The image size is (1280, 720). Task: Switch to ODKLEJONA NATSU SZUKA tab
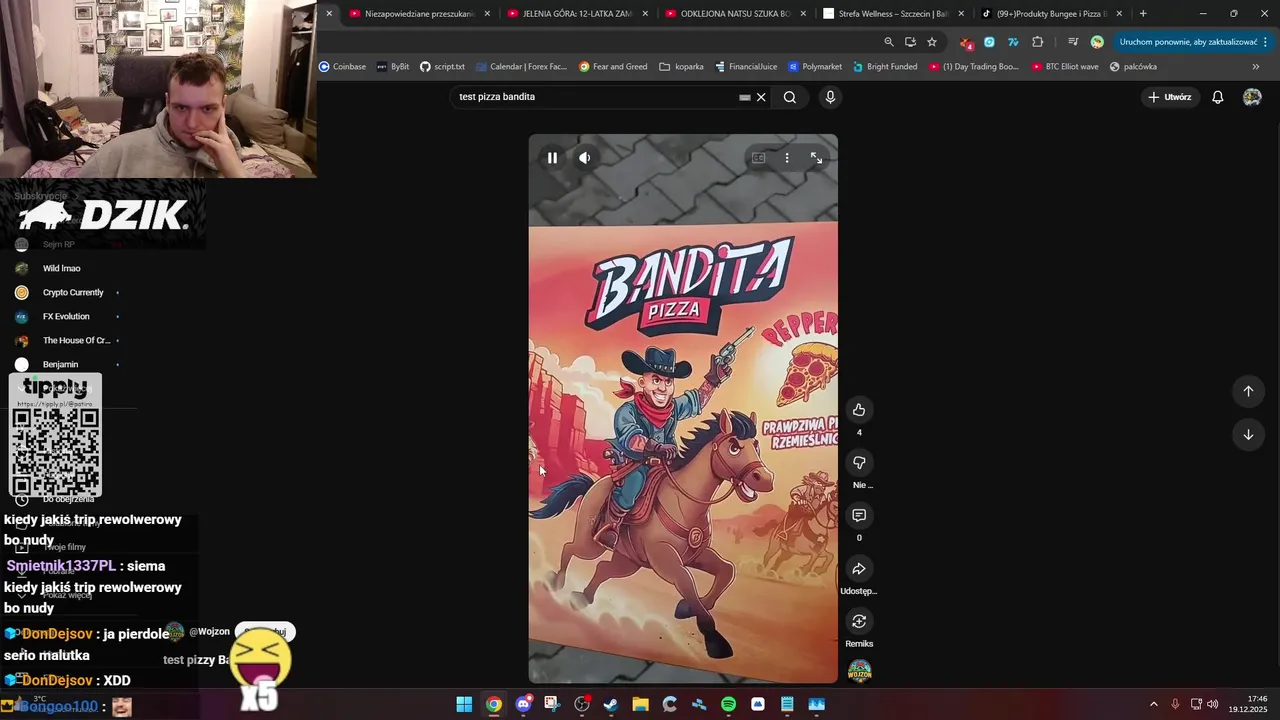tap(736, 14)
